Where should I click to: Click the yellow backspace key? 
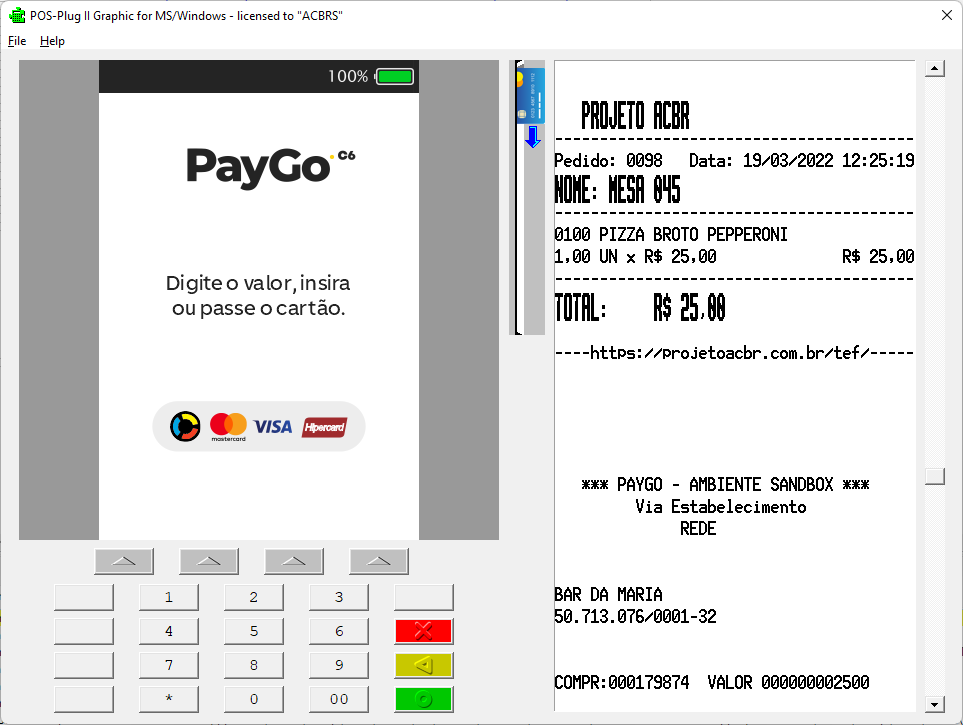point(424,665)
